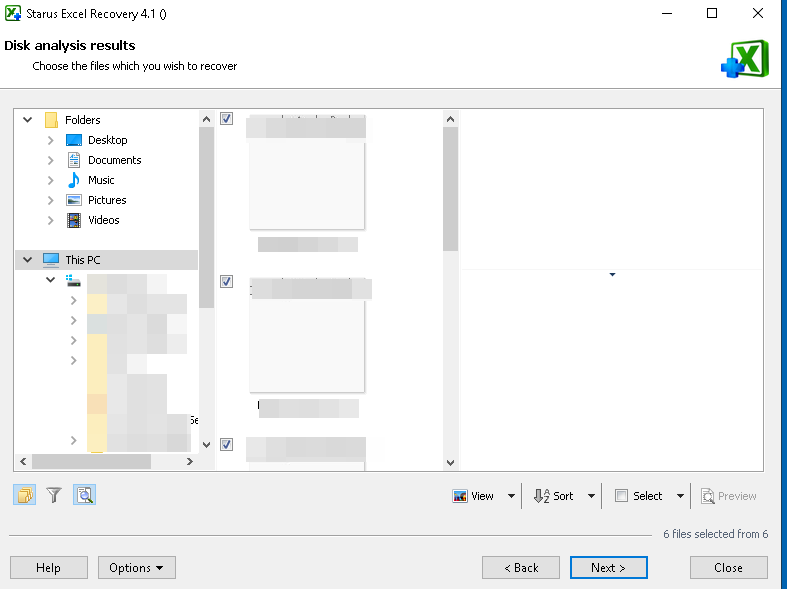Click the file list vertical scrollbar thumb
Screen dimensions: 787x589
coord(450,189)
